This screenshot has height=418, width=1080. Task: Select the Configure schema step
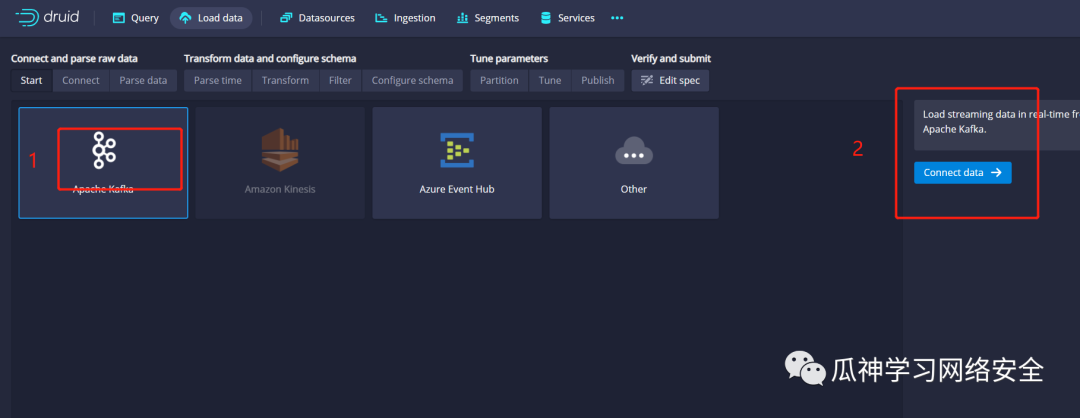(413, 81)
